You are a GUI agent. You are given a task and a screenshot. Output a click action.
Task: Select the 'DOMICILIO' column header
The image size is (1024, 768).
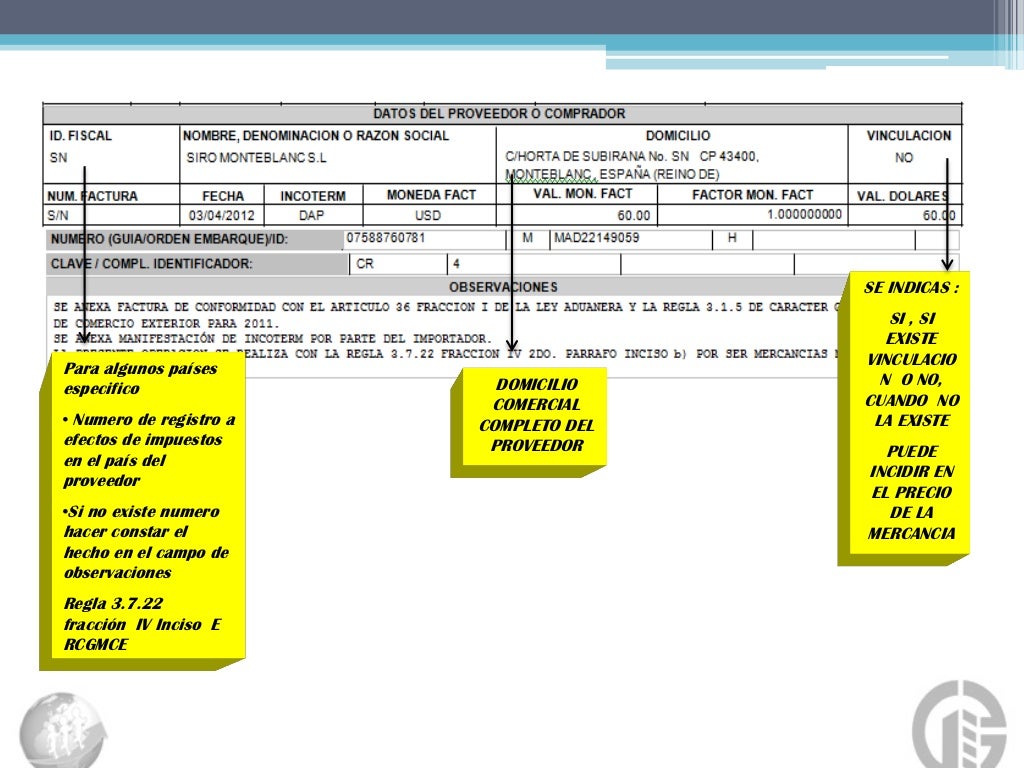[x=678, y=136]
